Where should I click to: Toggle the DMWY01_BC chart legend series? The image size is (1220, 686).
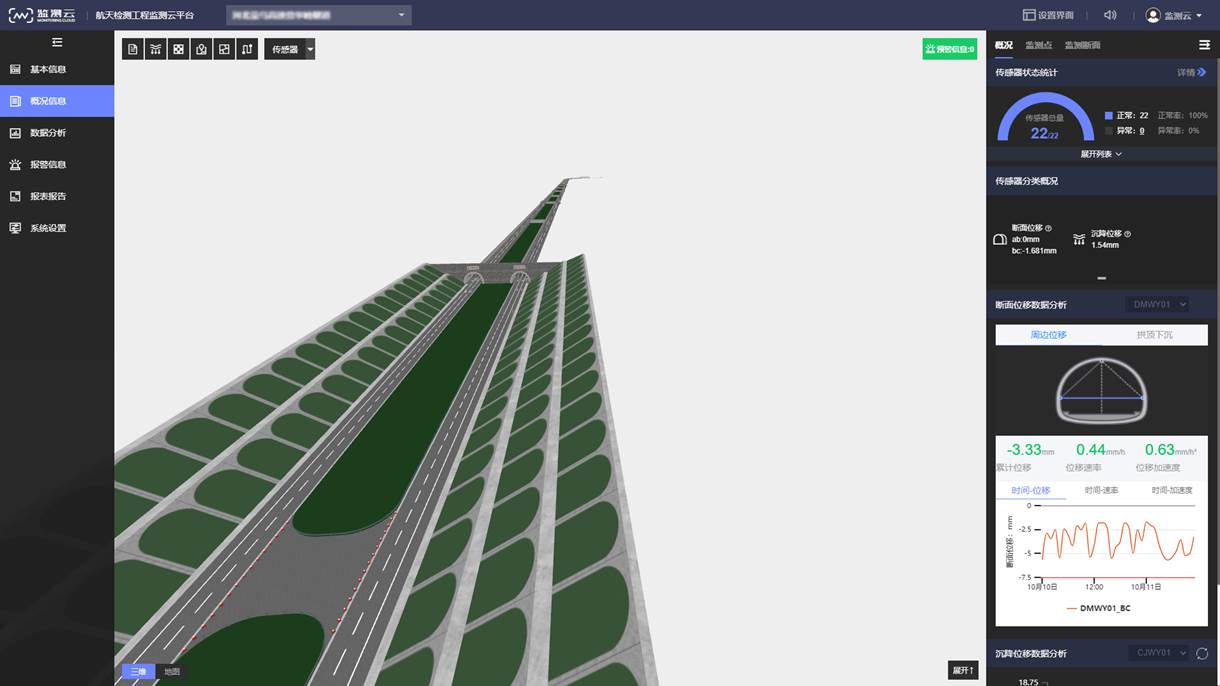[x=1098, y=608]
